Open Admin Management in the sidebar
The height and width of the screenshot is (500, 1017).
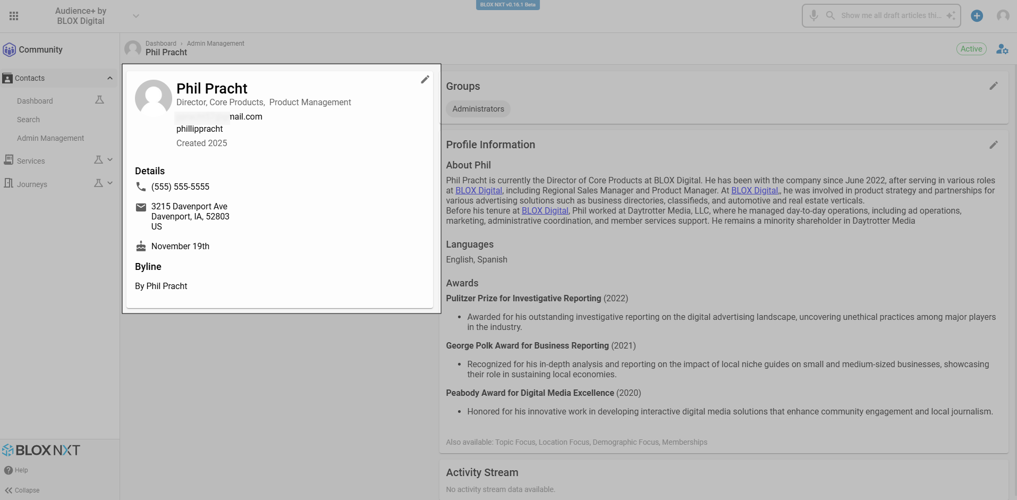pos(51,138)
